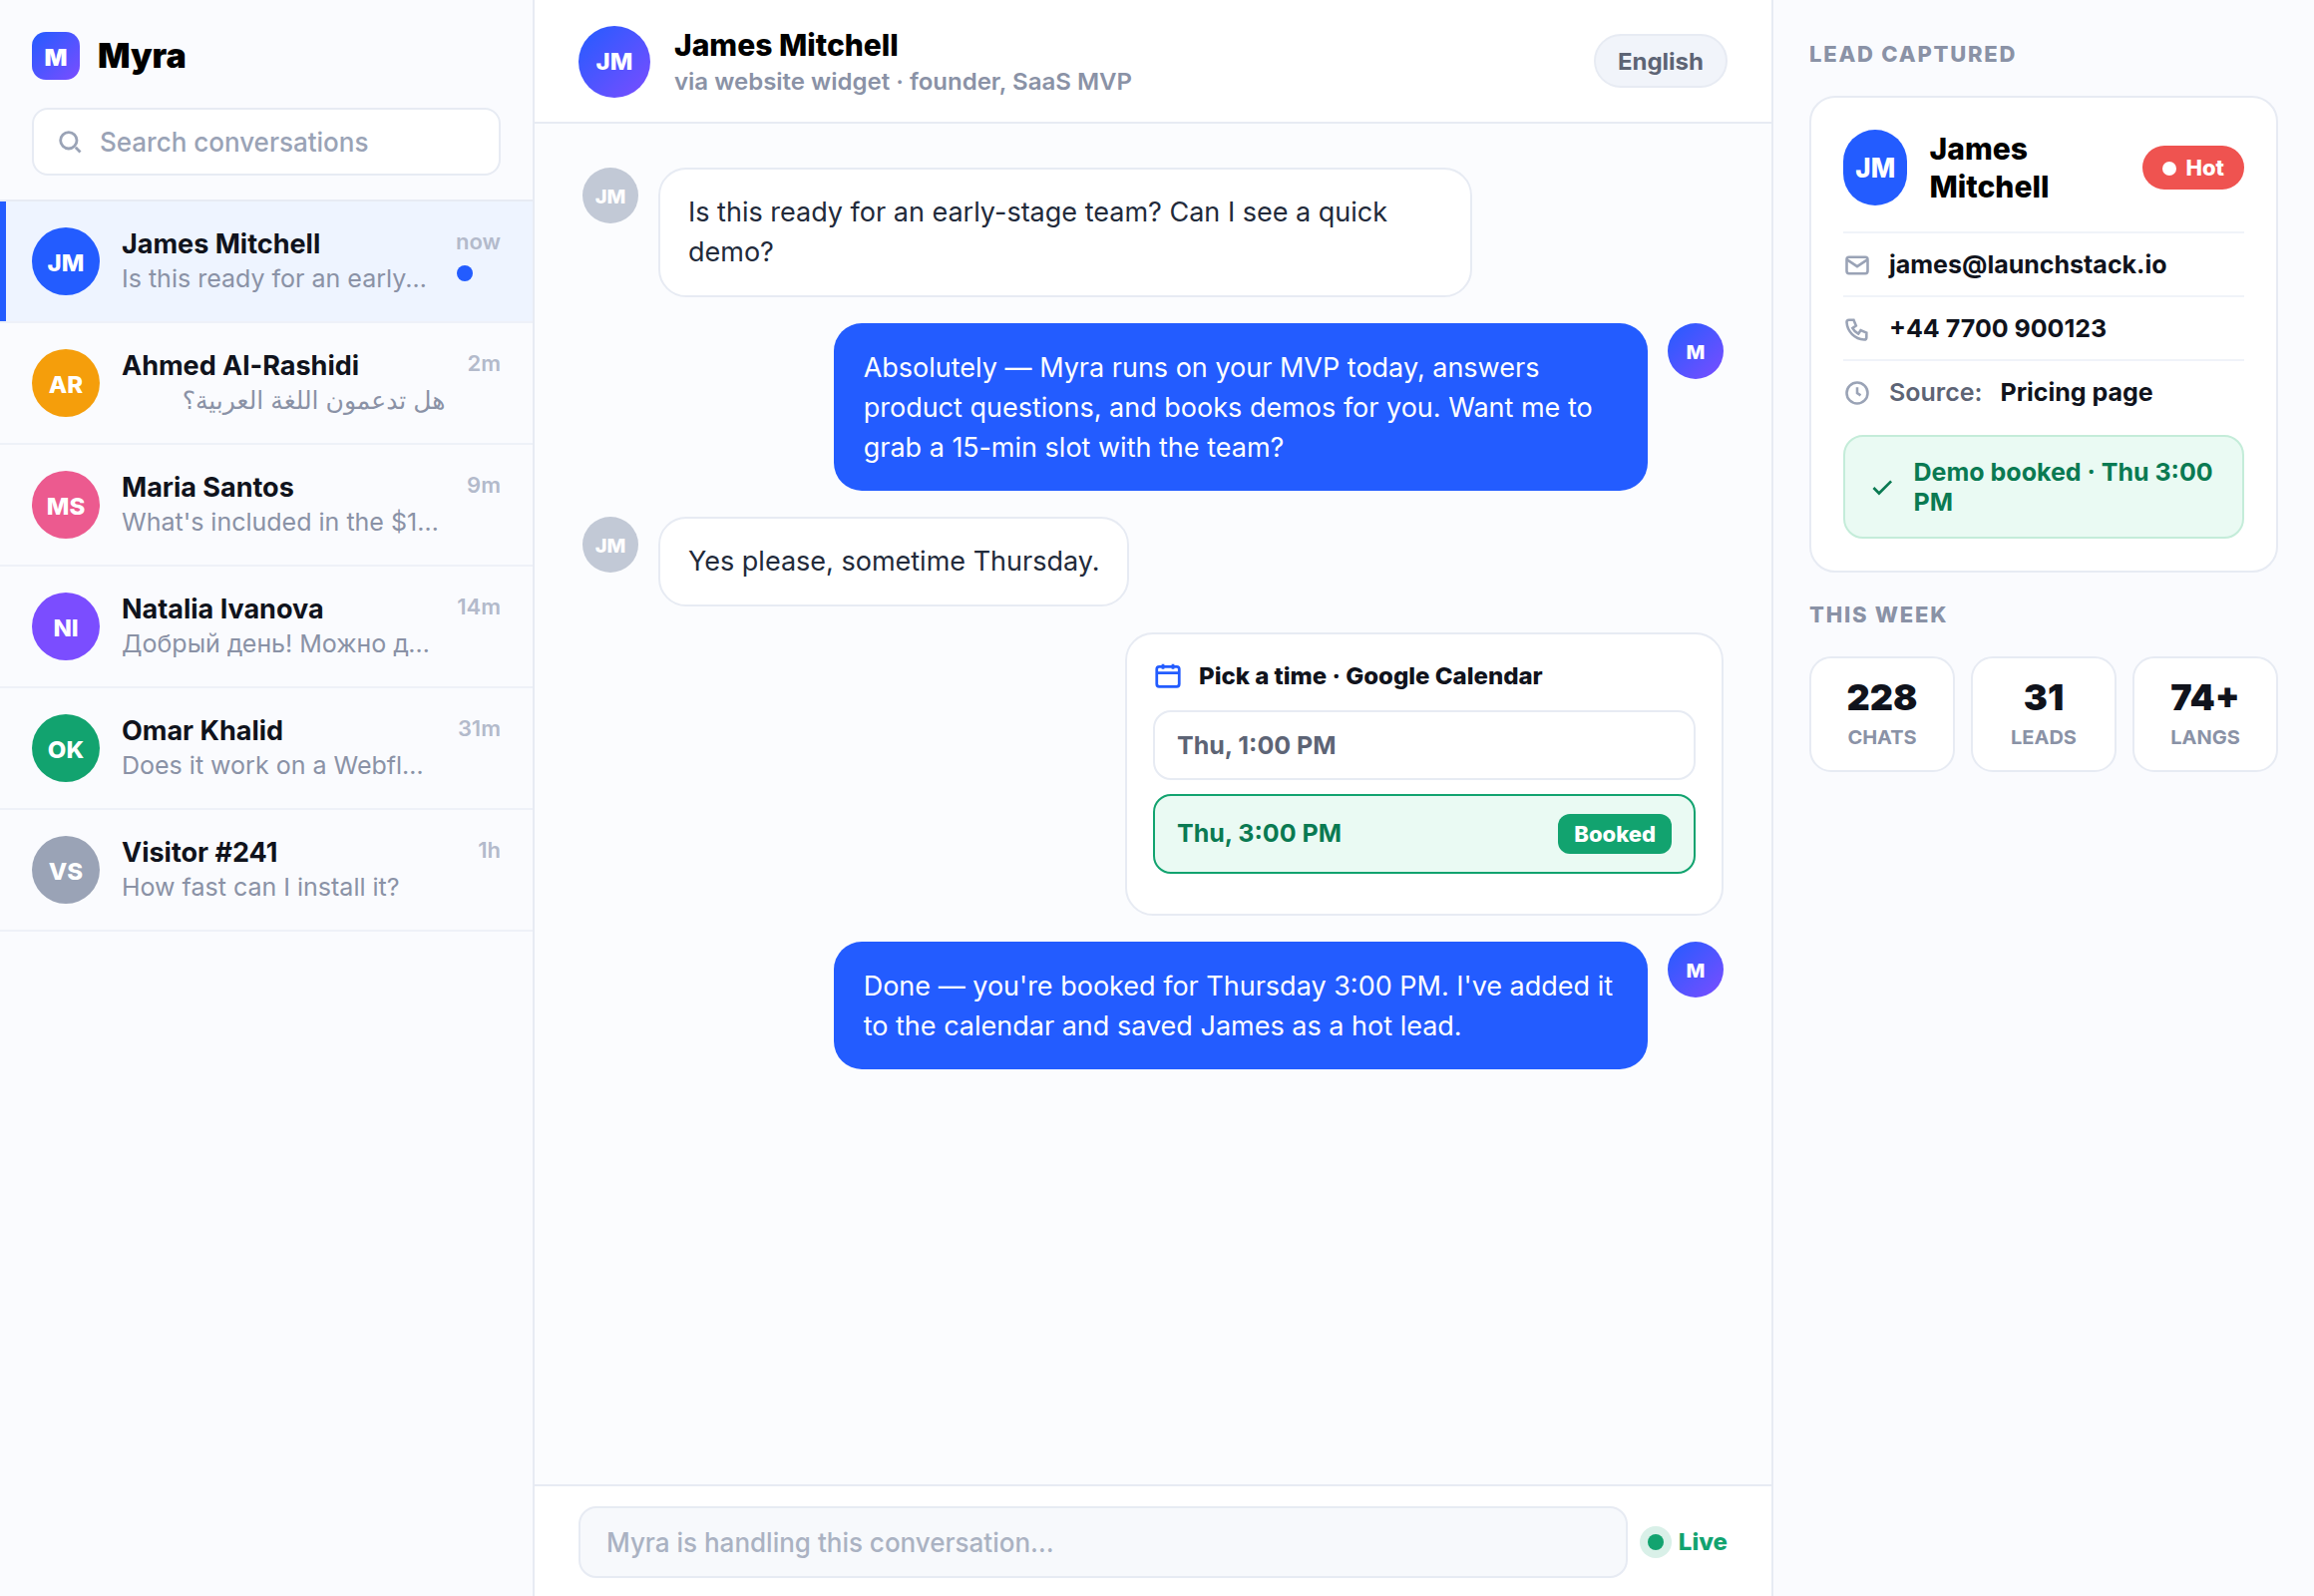This screenshot has width=2314, height=1596.
Task: Click the green OK avatar
Action: point(66,749)
